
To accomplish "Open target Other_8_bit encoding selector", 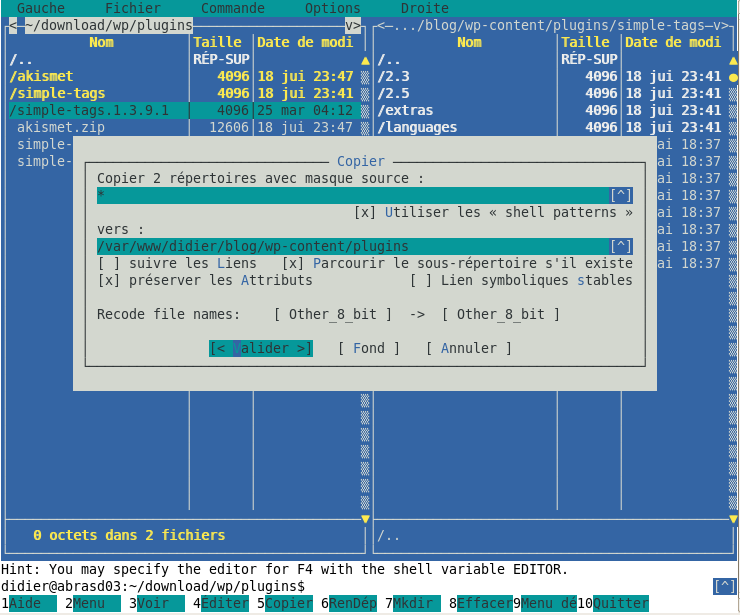I will (x=501, y=314).
